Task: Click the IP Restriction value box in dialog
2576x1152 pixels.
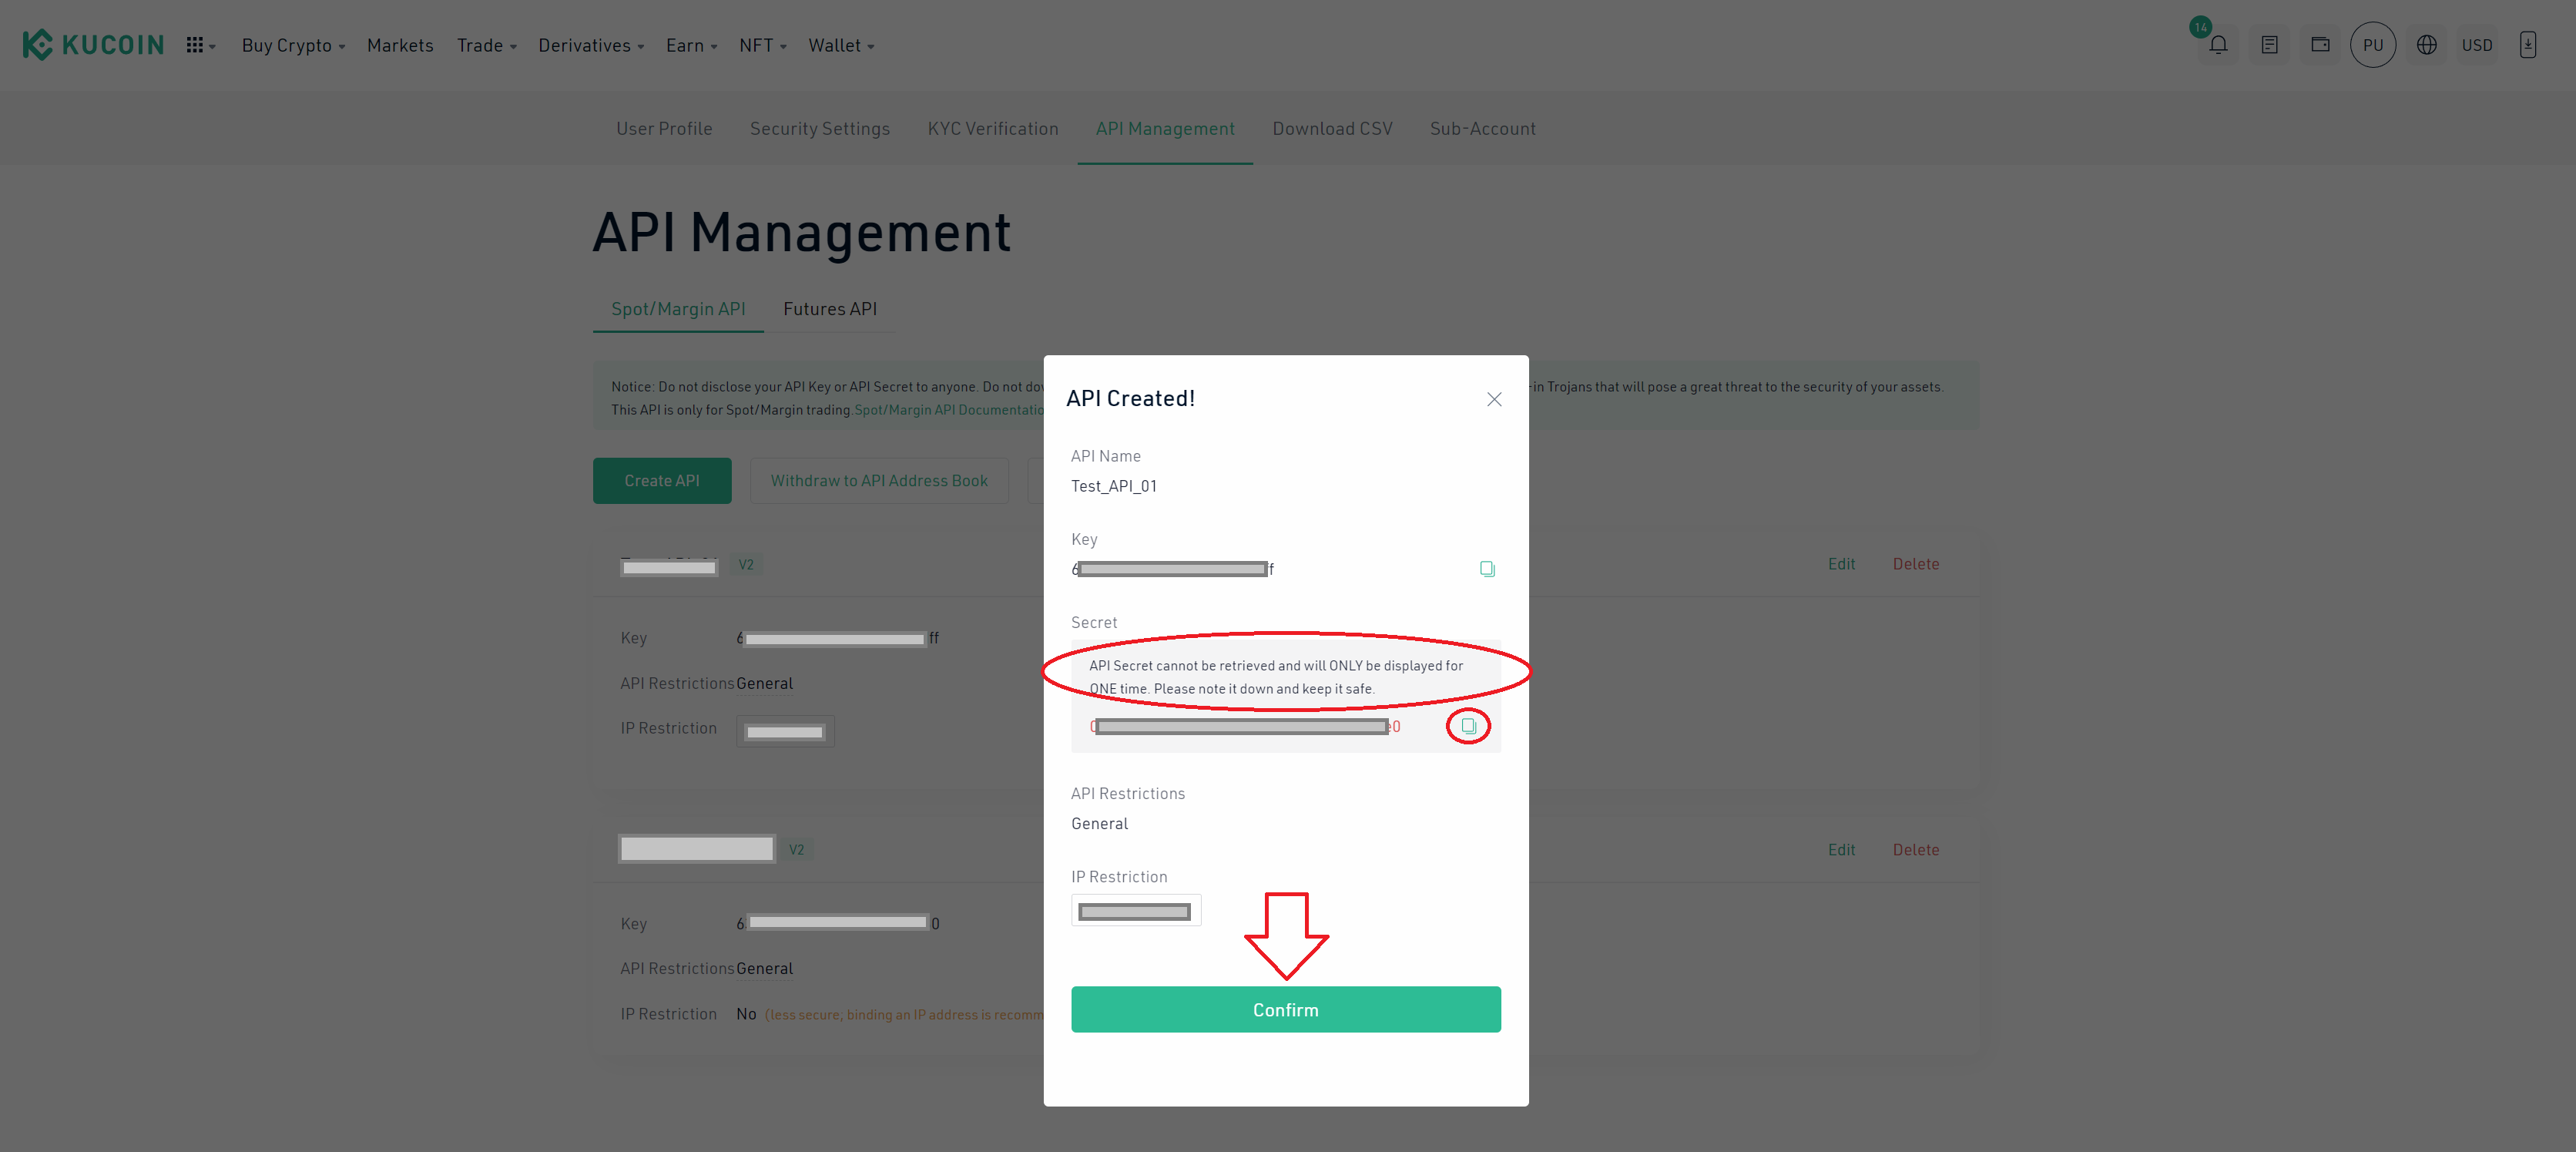Action: tap(1135, 911)
